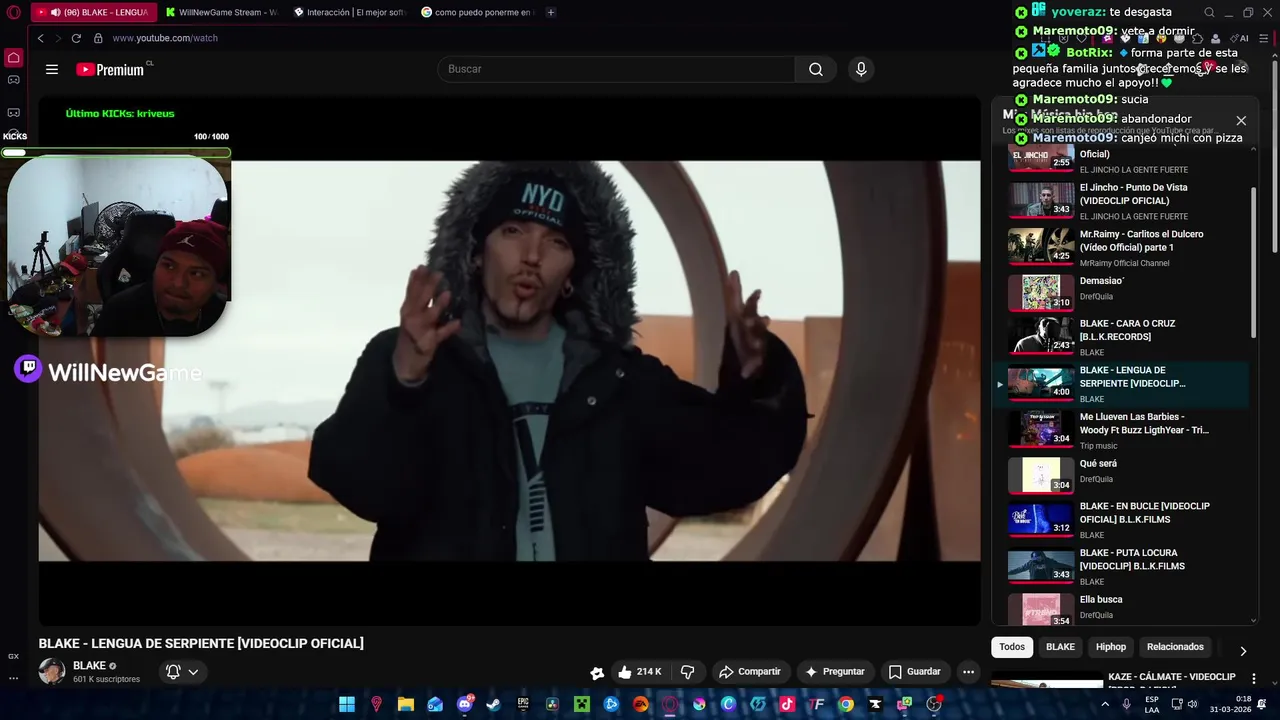Open options menu for KAZE - CÁLMATE video

coord(1253,679)
